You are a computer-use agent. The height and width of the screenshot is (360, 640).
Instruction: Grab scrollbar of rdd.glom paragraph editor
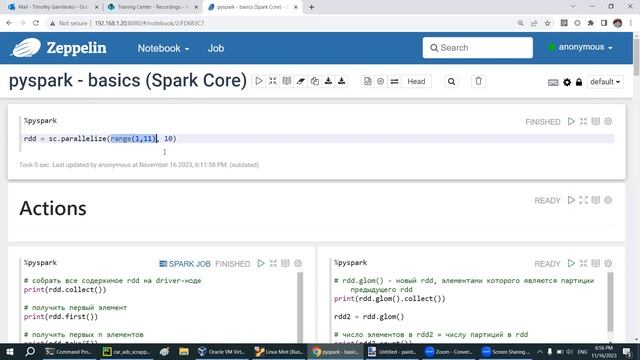tap(610, 302)
